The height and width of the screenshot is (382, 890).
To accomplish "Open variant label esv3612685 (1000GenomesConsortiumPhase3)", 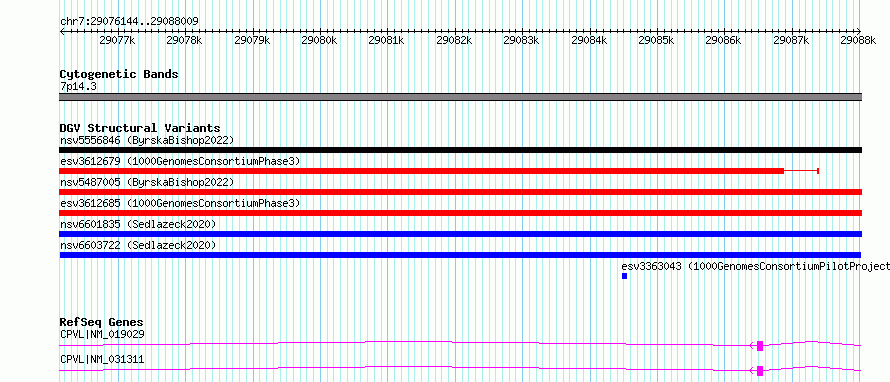I will click(180, 203).
